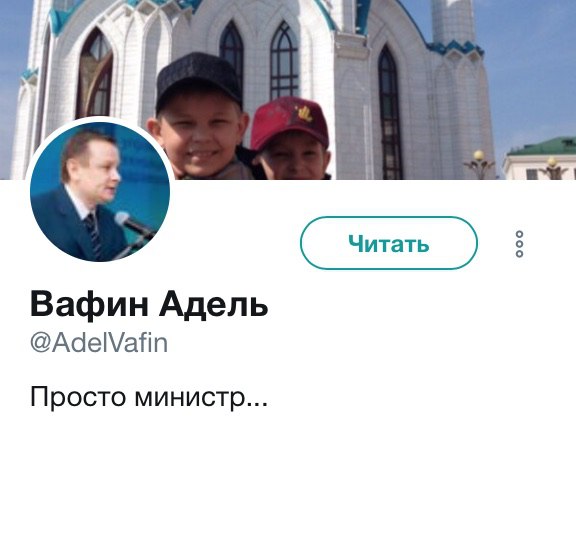Select the word Вафин in the display name

pyautogui.click(x=89, y=304)
